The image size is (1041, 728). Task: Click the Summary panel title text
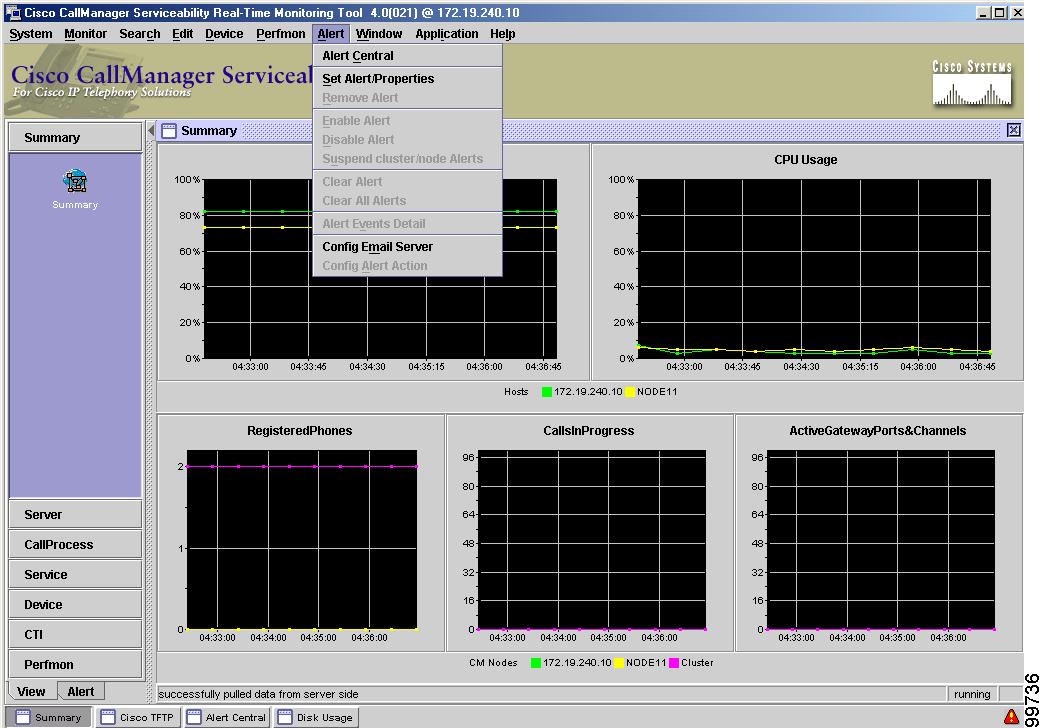pyautogui.click(x=209, y=131)
